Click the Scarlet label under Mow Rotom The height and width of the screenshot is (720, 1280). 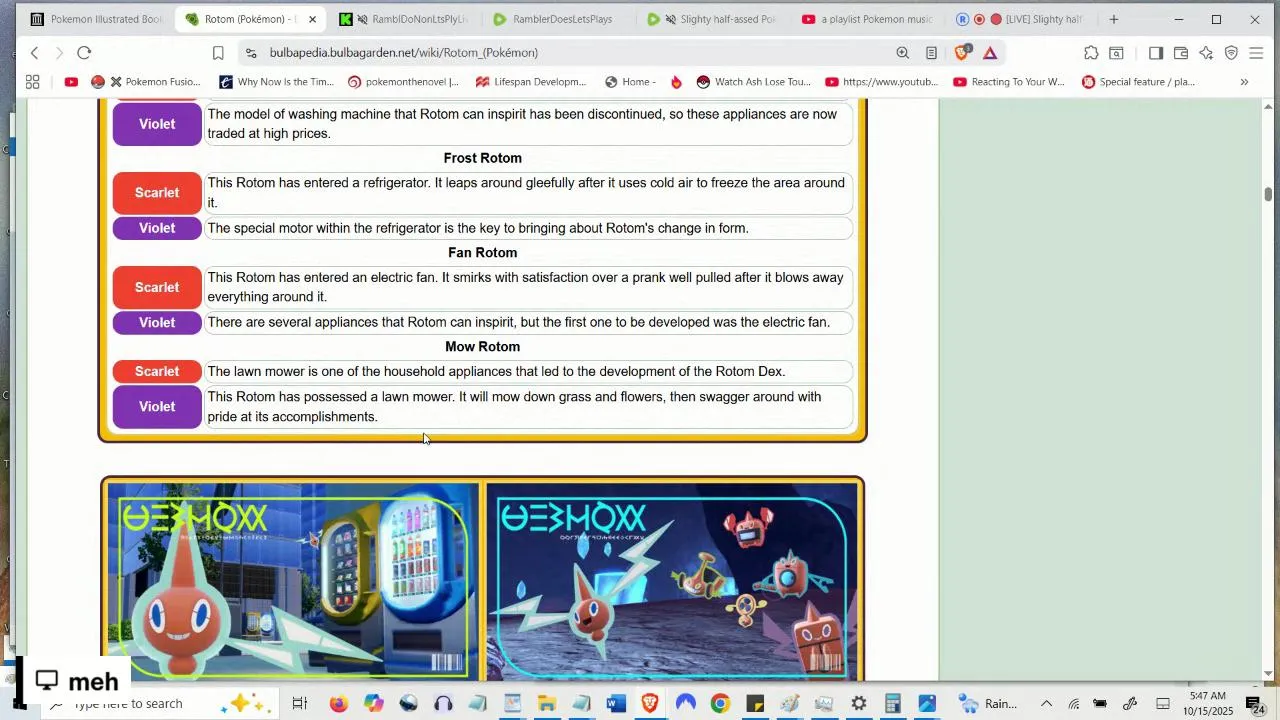[x=157, y=371]
